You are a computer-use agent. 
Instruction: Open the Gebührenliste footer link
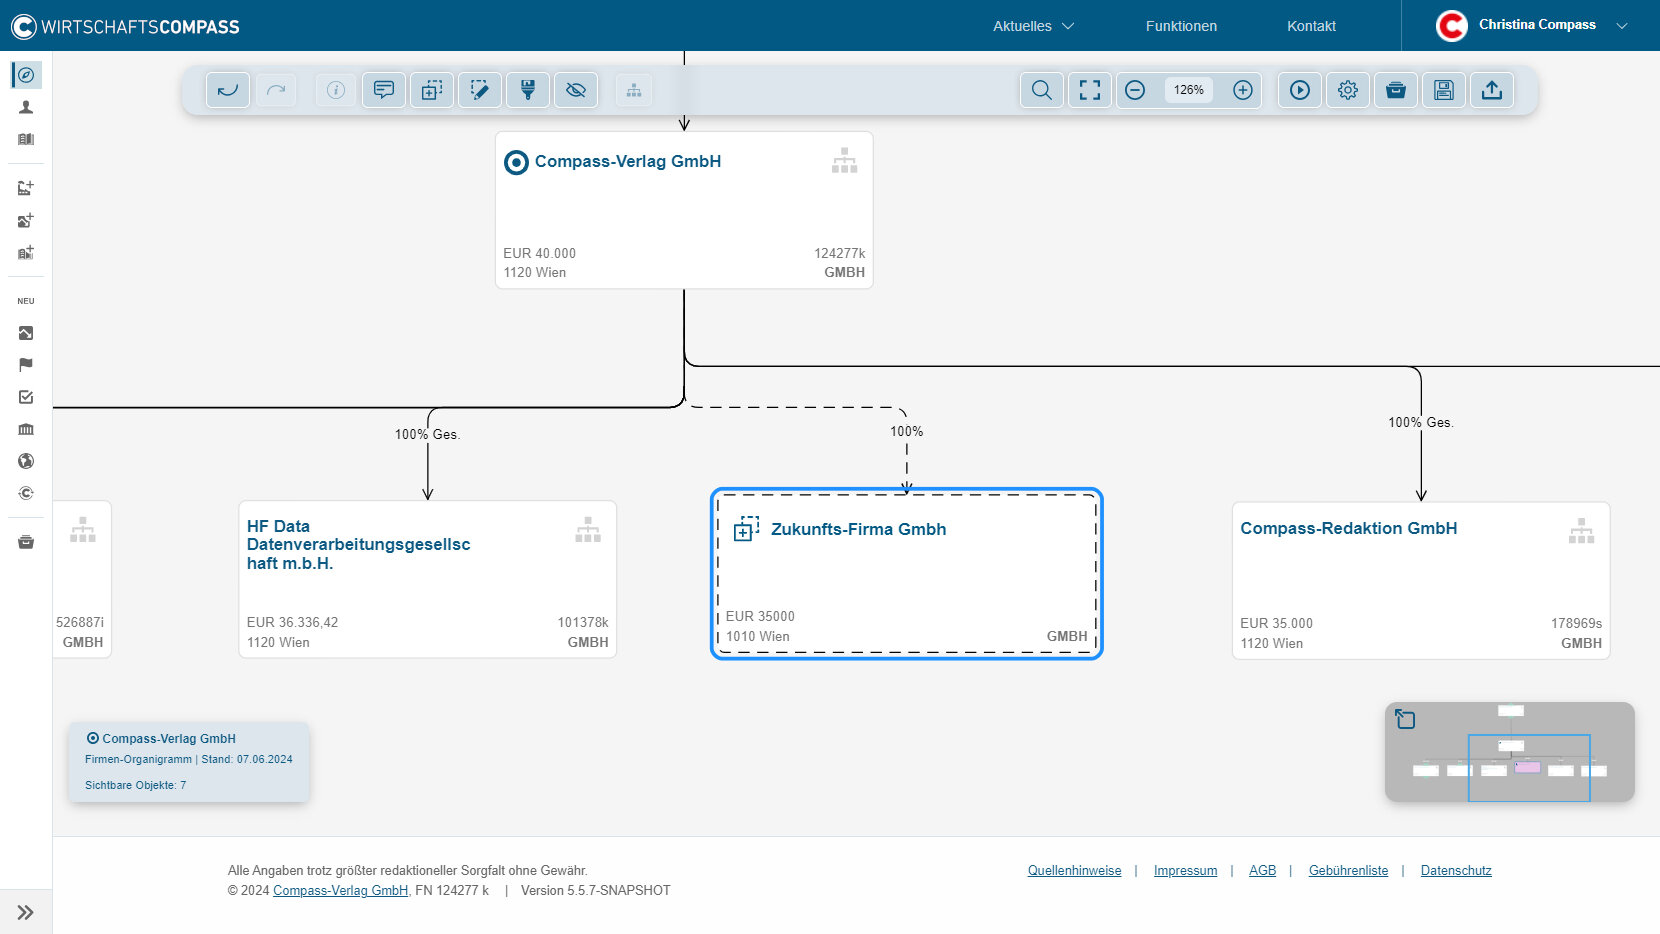tap(1349, 871)
